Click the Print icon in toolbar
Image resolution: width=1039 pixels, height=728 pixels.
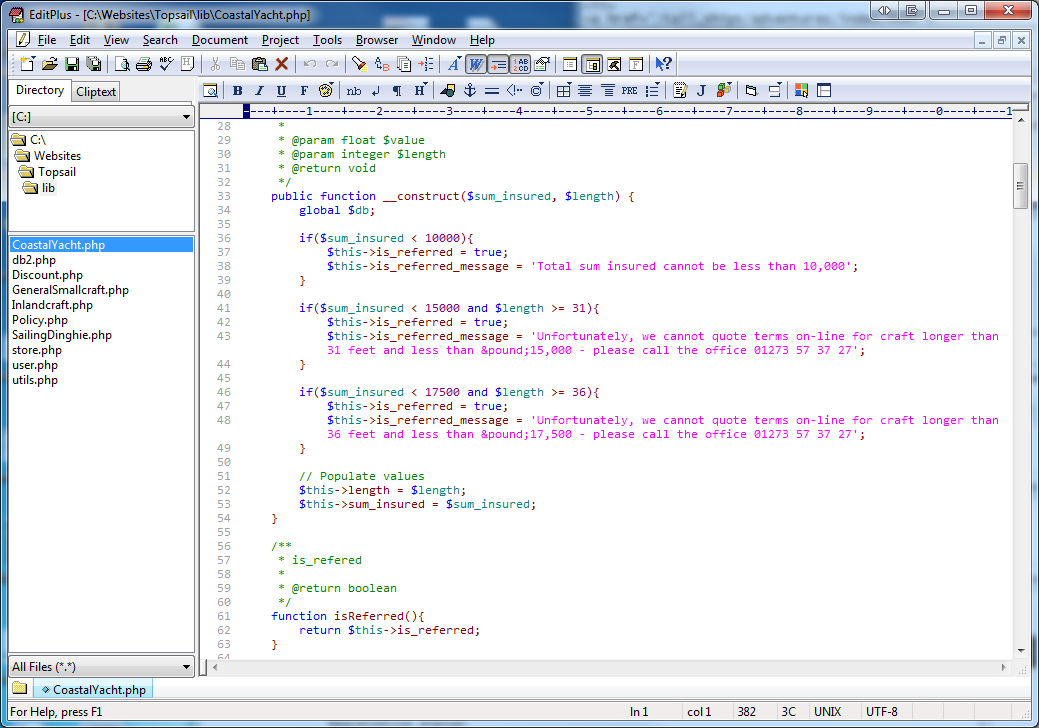click(143, 64)
